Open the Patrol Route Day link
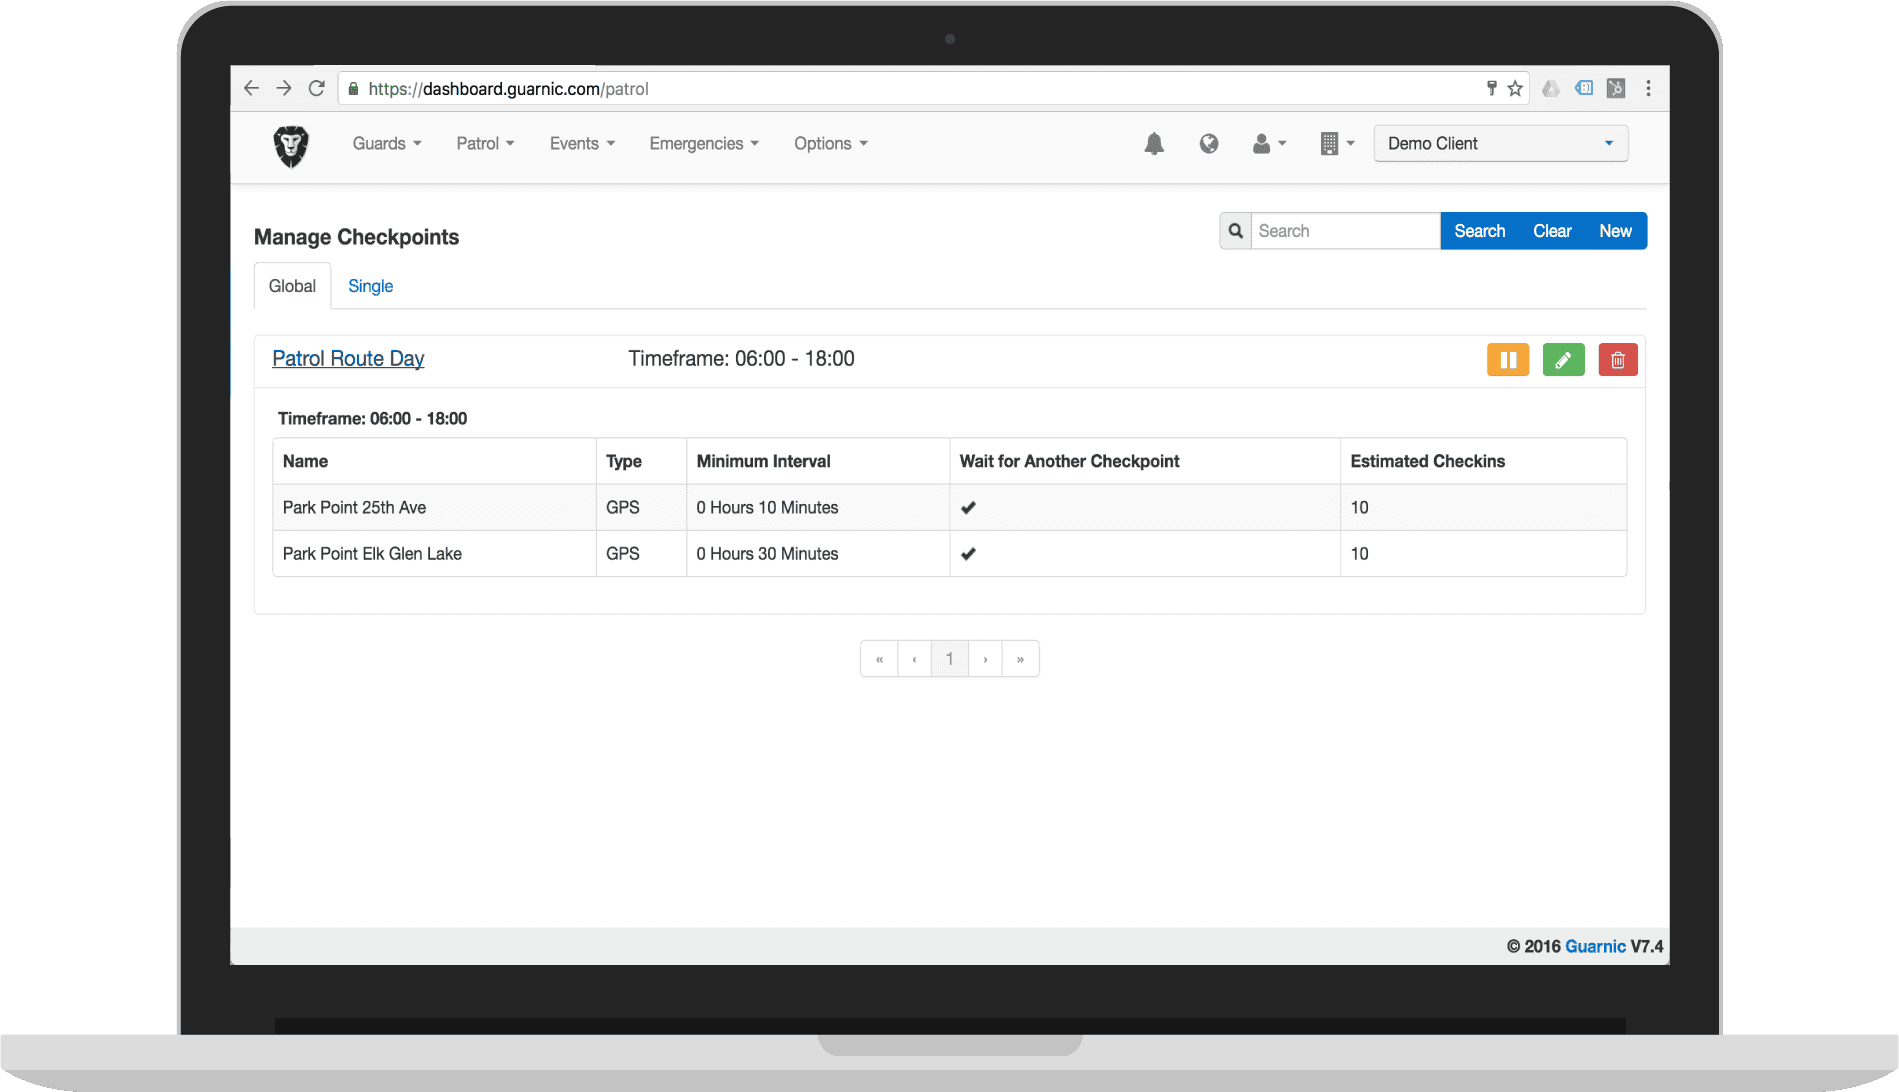1899x1092 pixels. [348, 359]
